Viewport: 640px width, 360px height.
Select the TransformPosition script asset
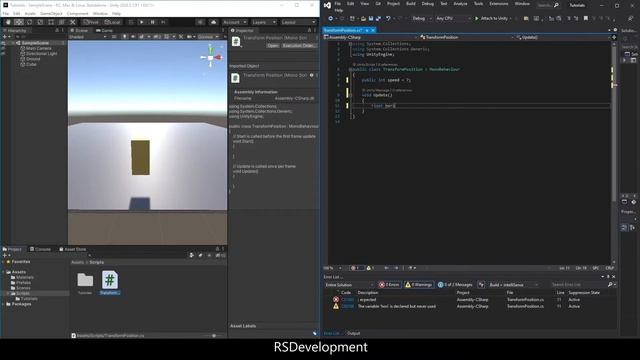[110, 282]
